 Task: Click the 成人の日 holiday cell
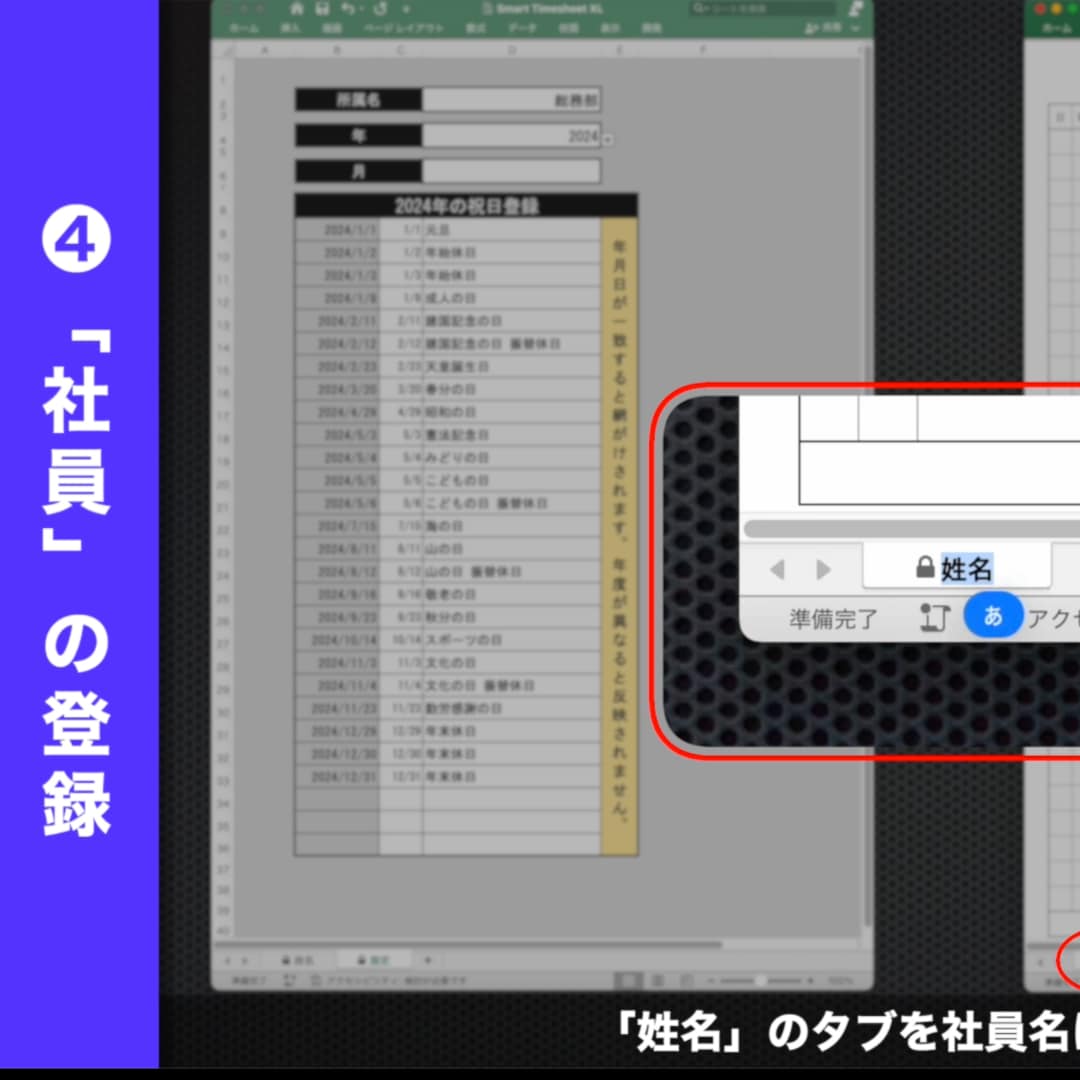tap(511, 298)
